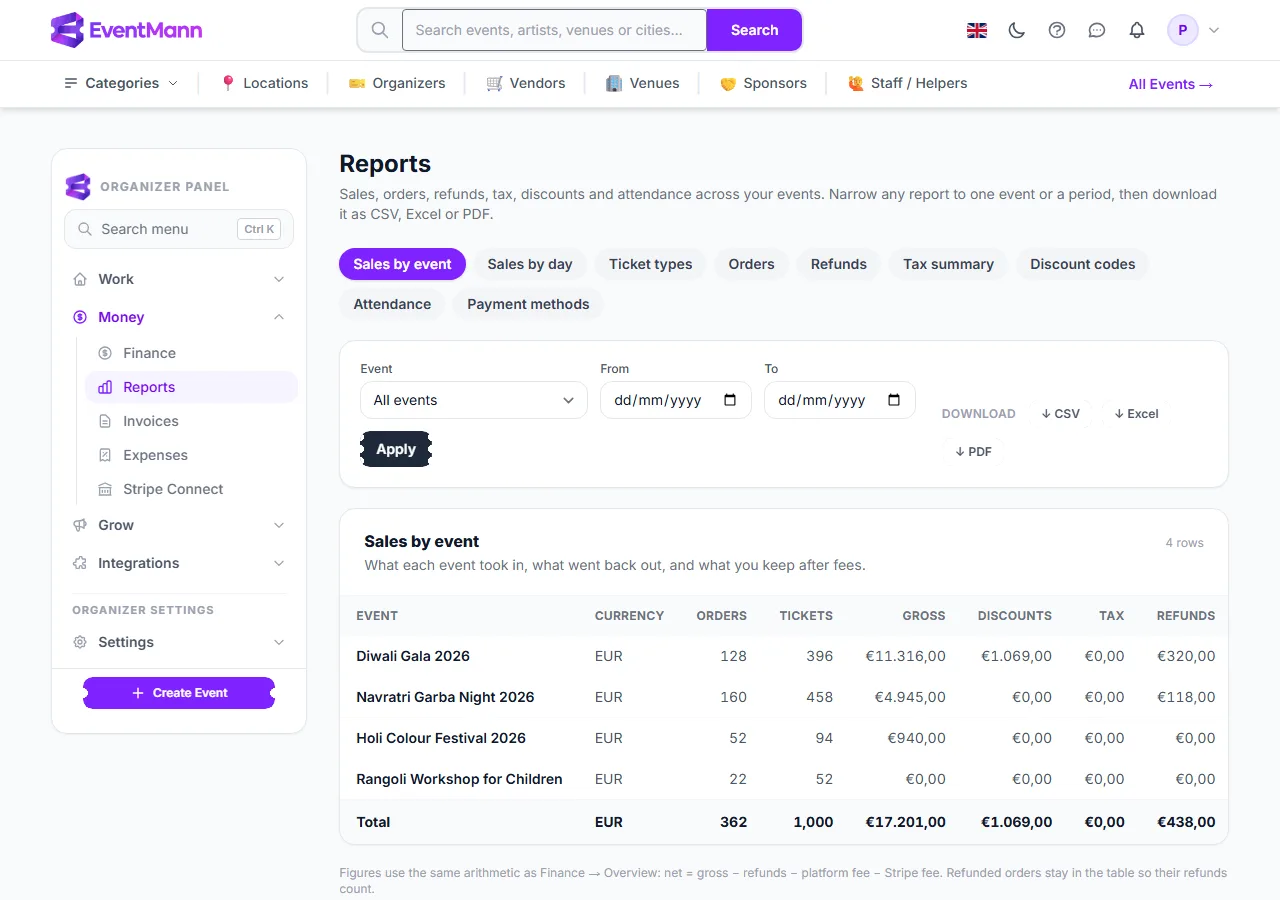
Task: Click the purple Search button
Action: pyautogui.click(x=754, y=30)
